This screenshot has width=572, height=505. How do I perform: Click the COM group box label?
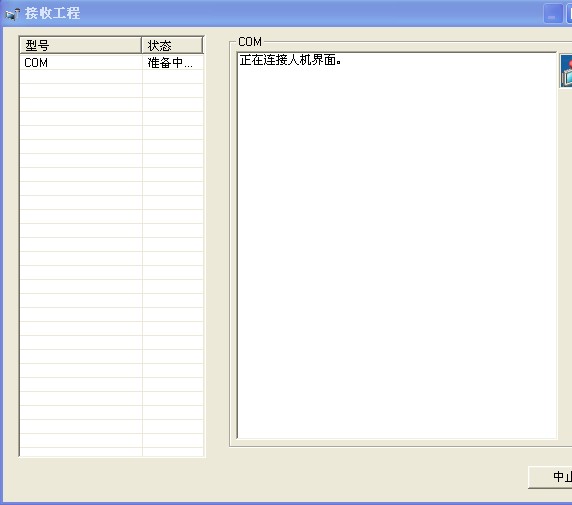pos(250,42)
